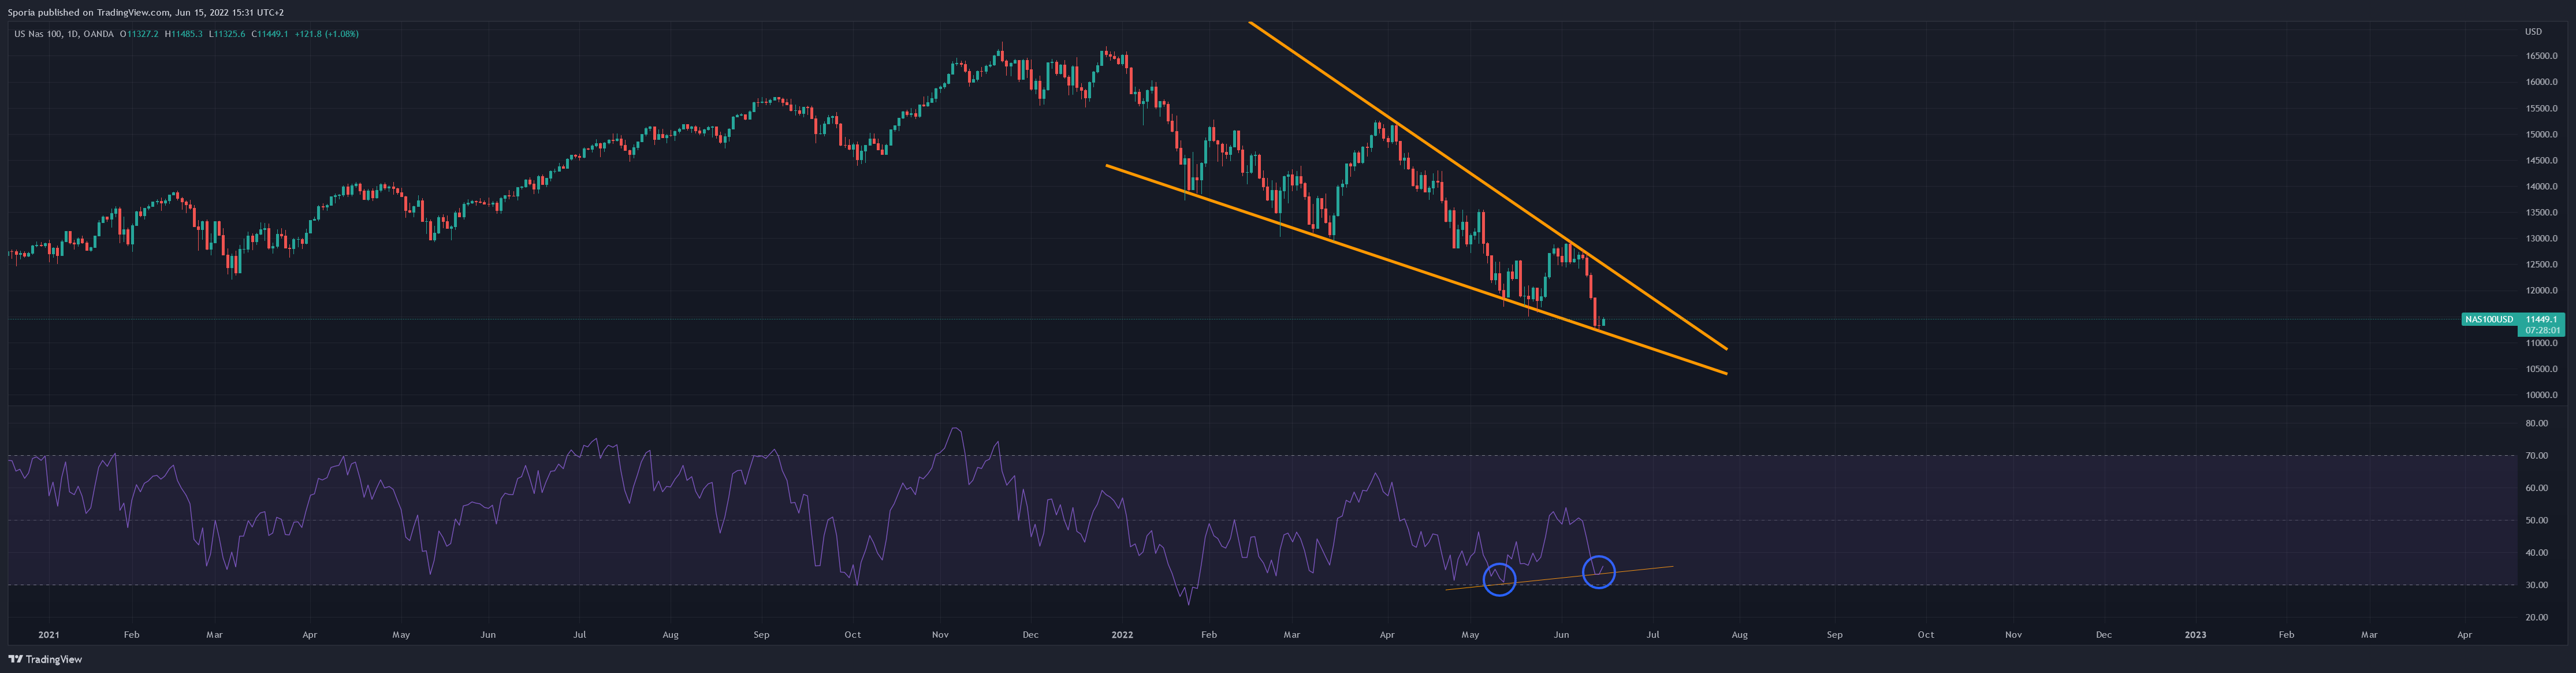Click the Nov label just before Dec 2021
Image resolution: width=2576 pixels, height=673 pixels.
[940, 634]
